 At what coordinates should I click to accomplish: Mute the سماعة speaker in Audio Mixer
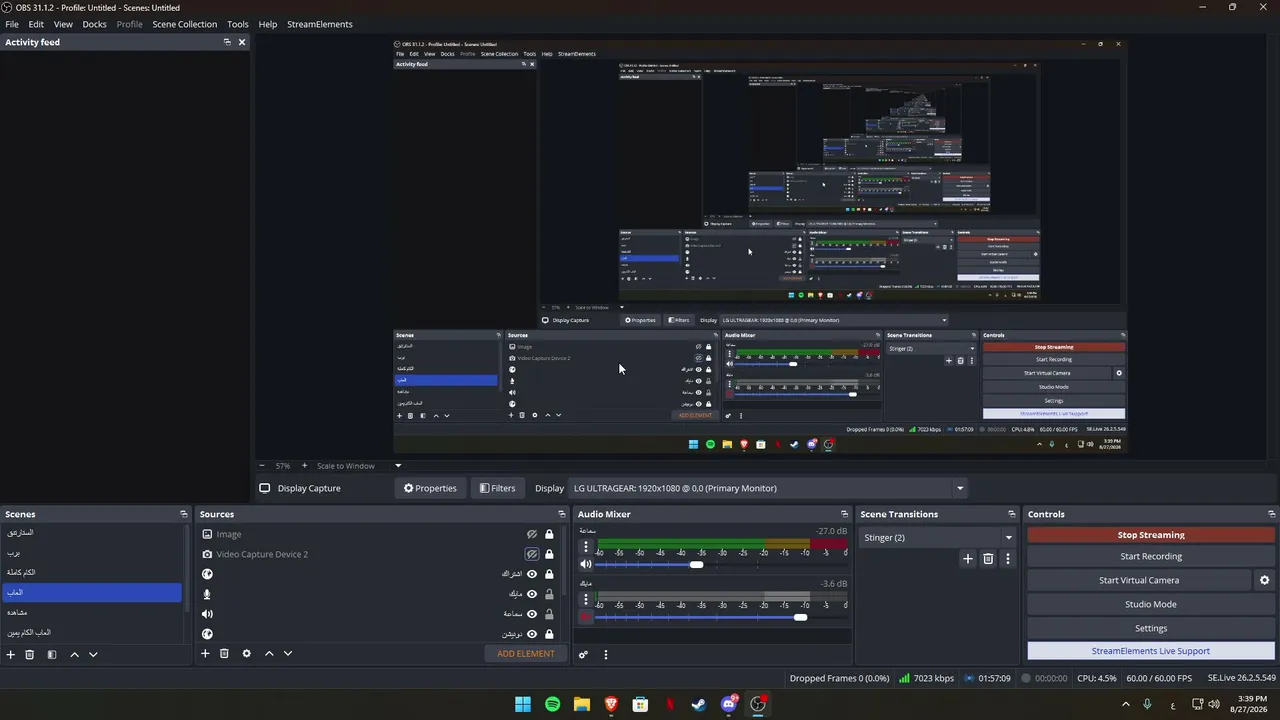(586, 564)
